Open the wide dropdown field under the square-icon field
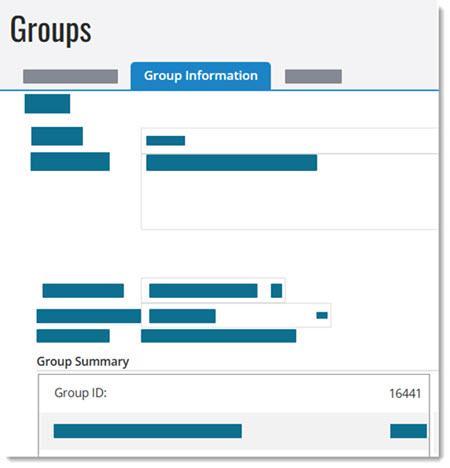Screen dimensions: 450x468 (236, 315)
